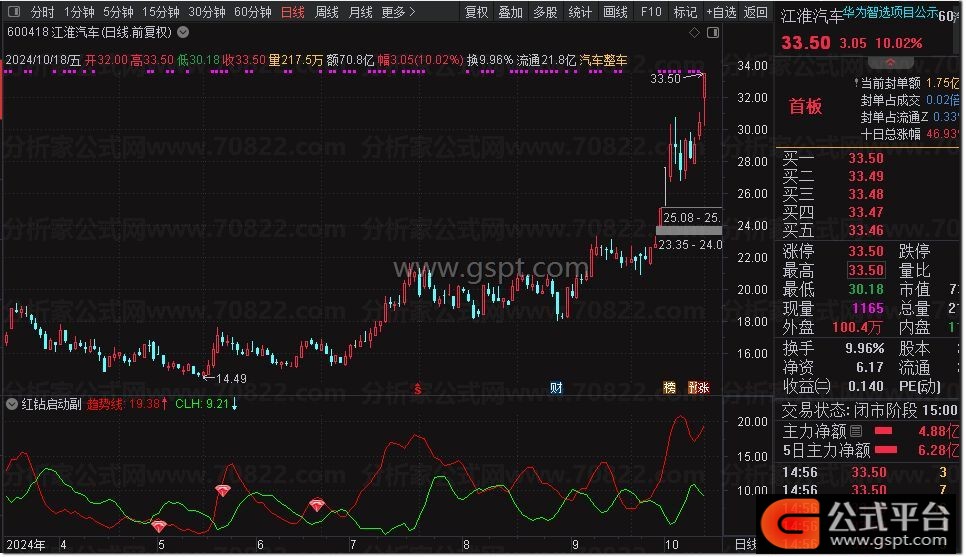Open indicator menu arrow beside 红钻启动副
This screenshot has width=966, height=557.
pyautogui.click(x=12, y=404)
